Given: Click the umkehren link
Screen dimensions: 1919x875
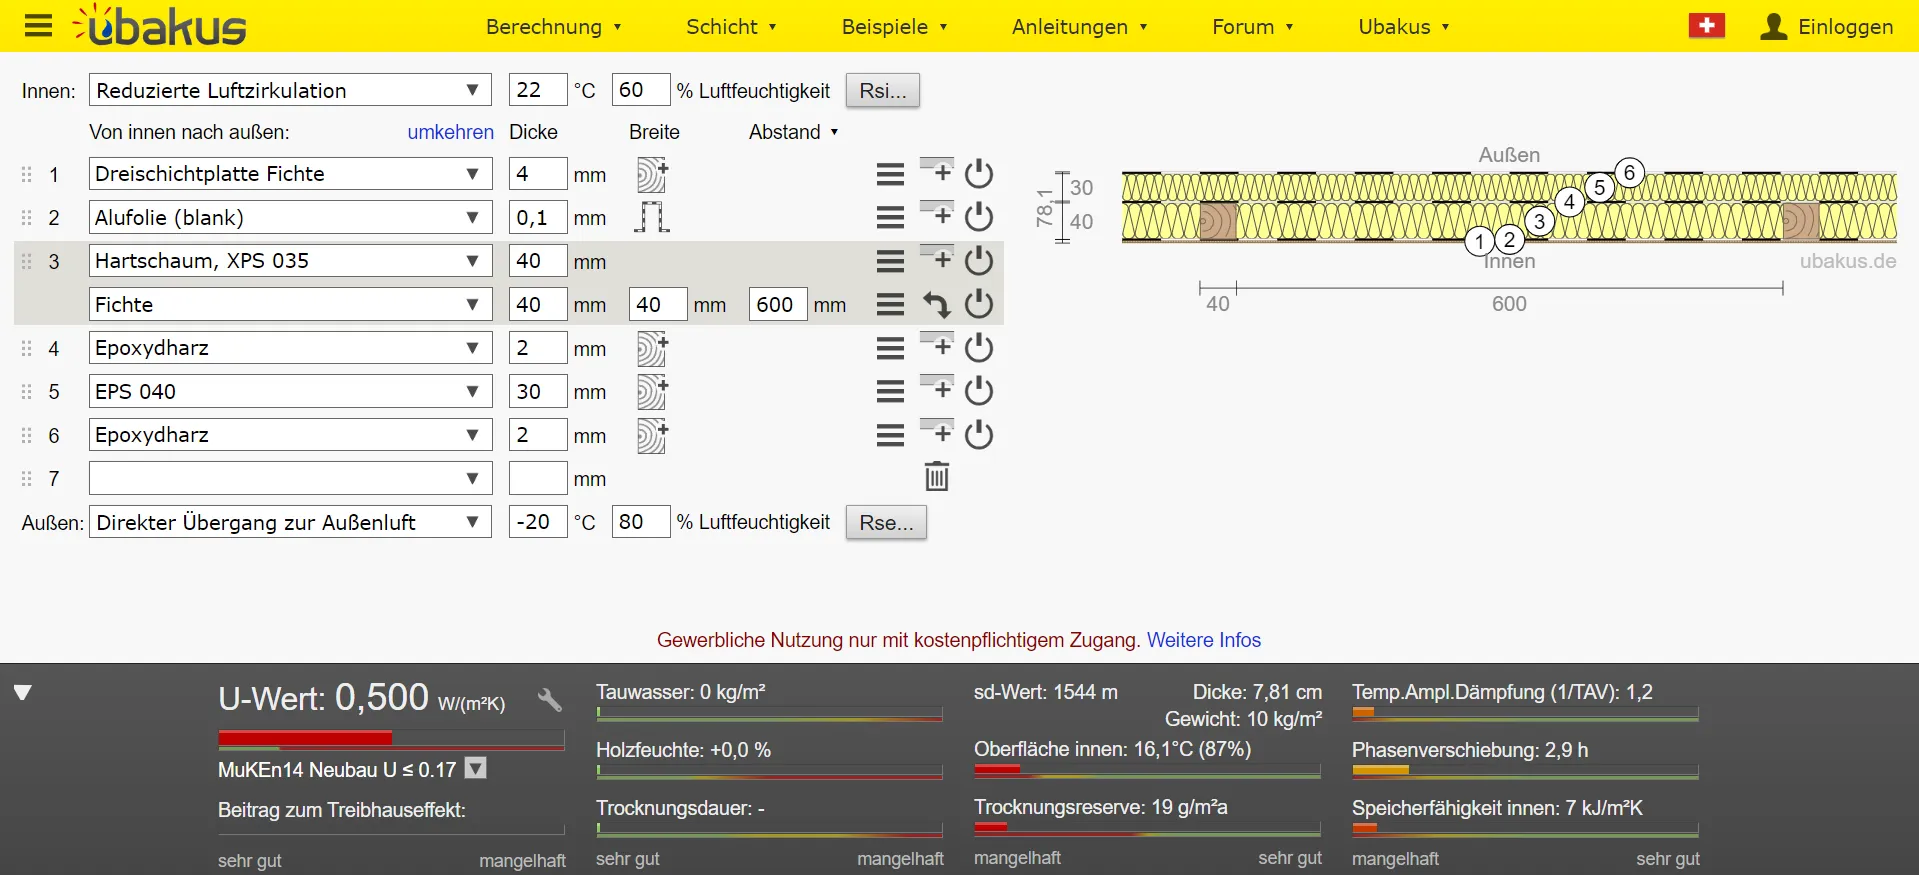Looking at the screenshot, I should coord(450,132).
